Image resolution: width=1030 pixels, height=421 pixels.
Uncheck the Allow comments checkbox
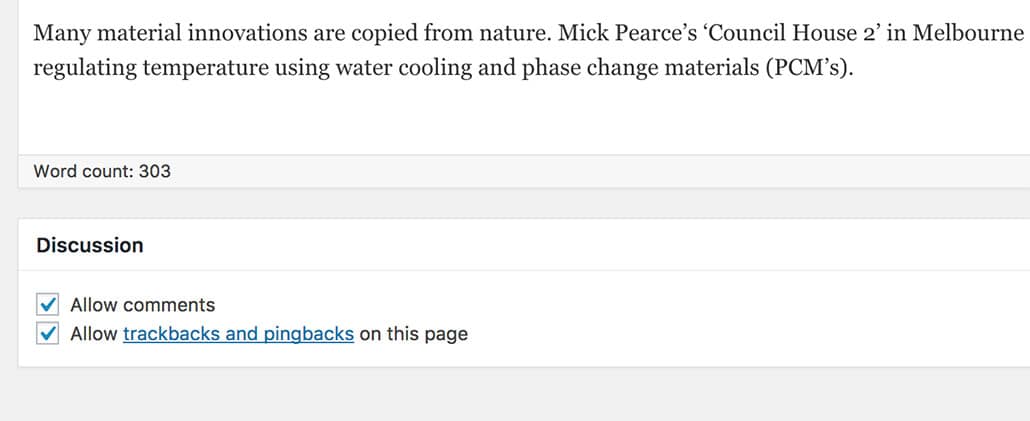(x=48, y=305)
